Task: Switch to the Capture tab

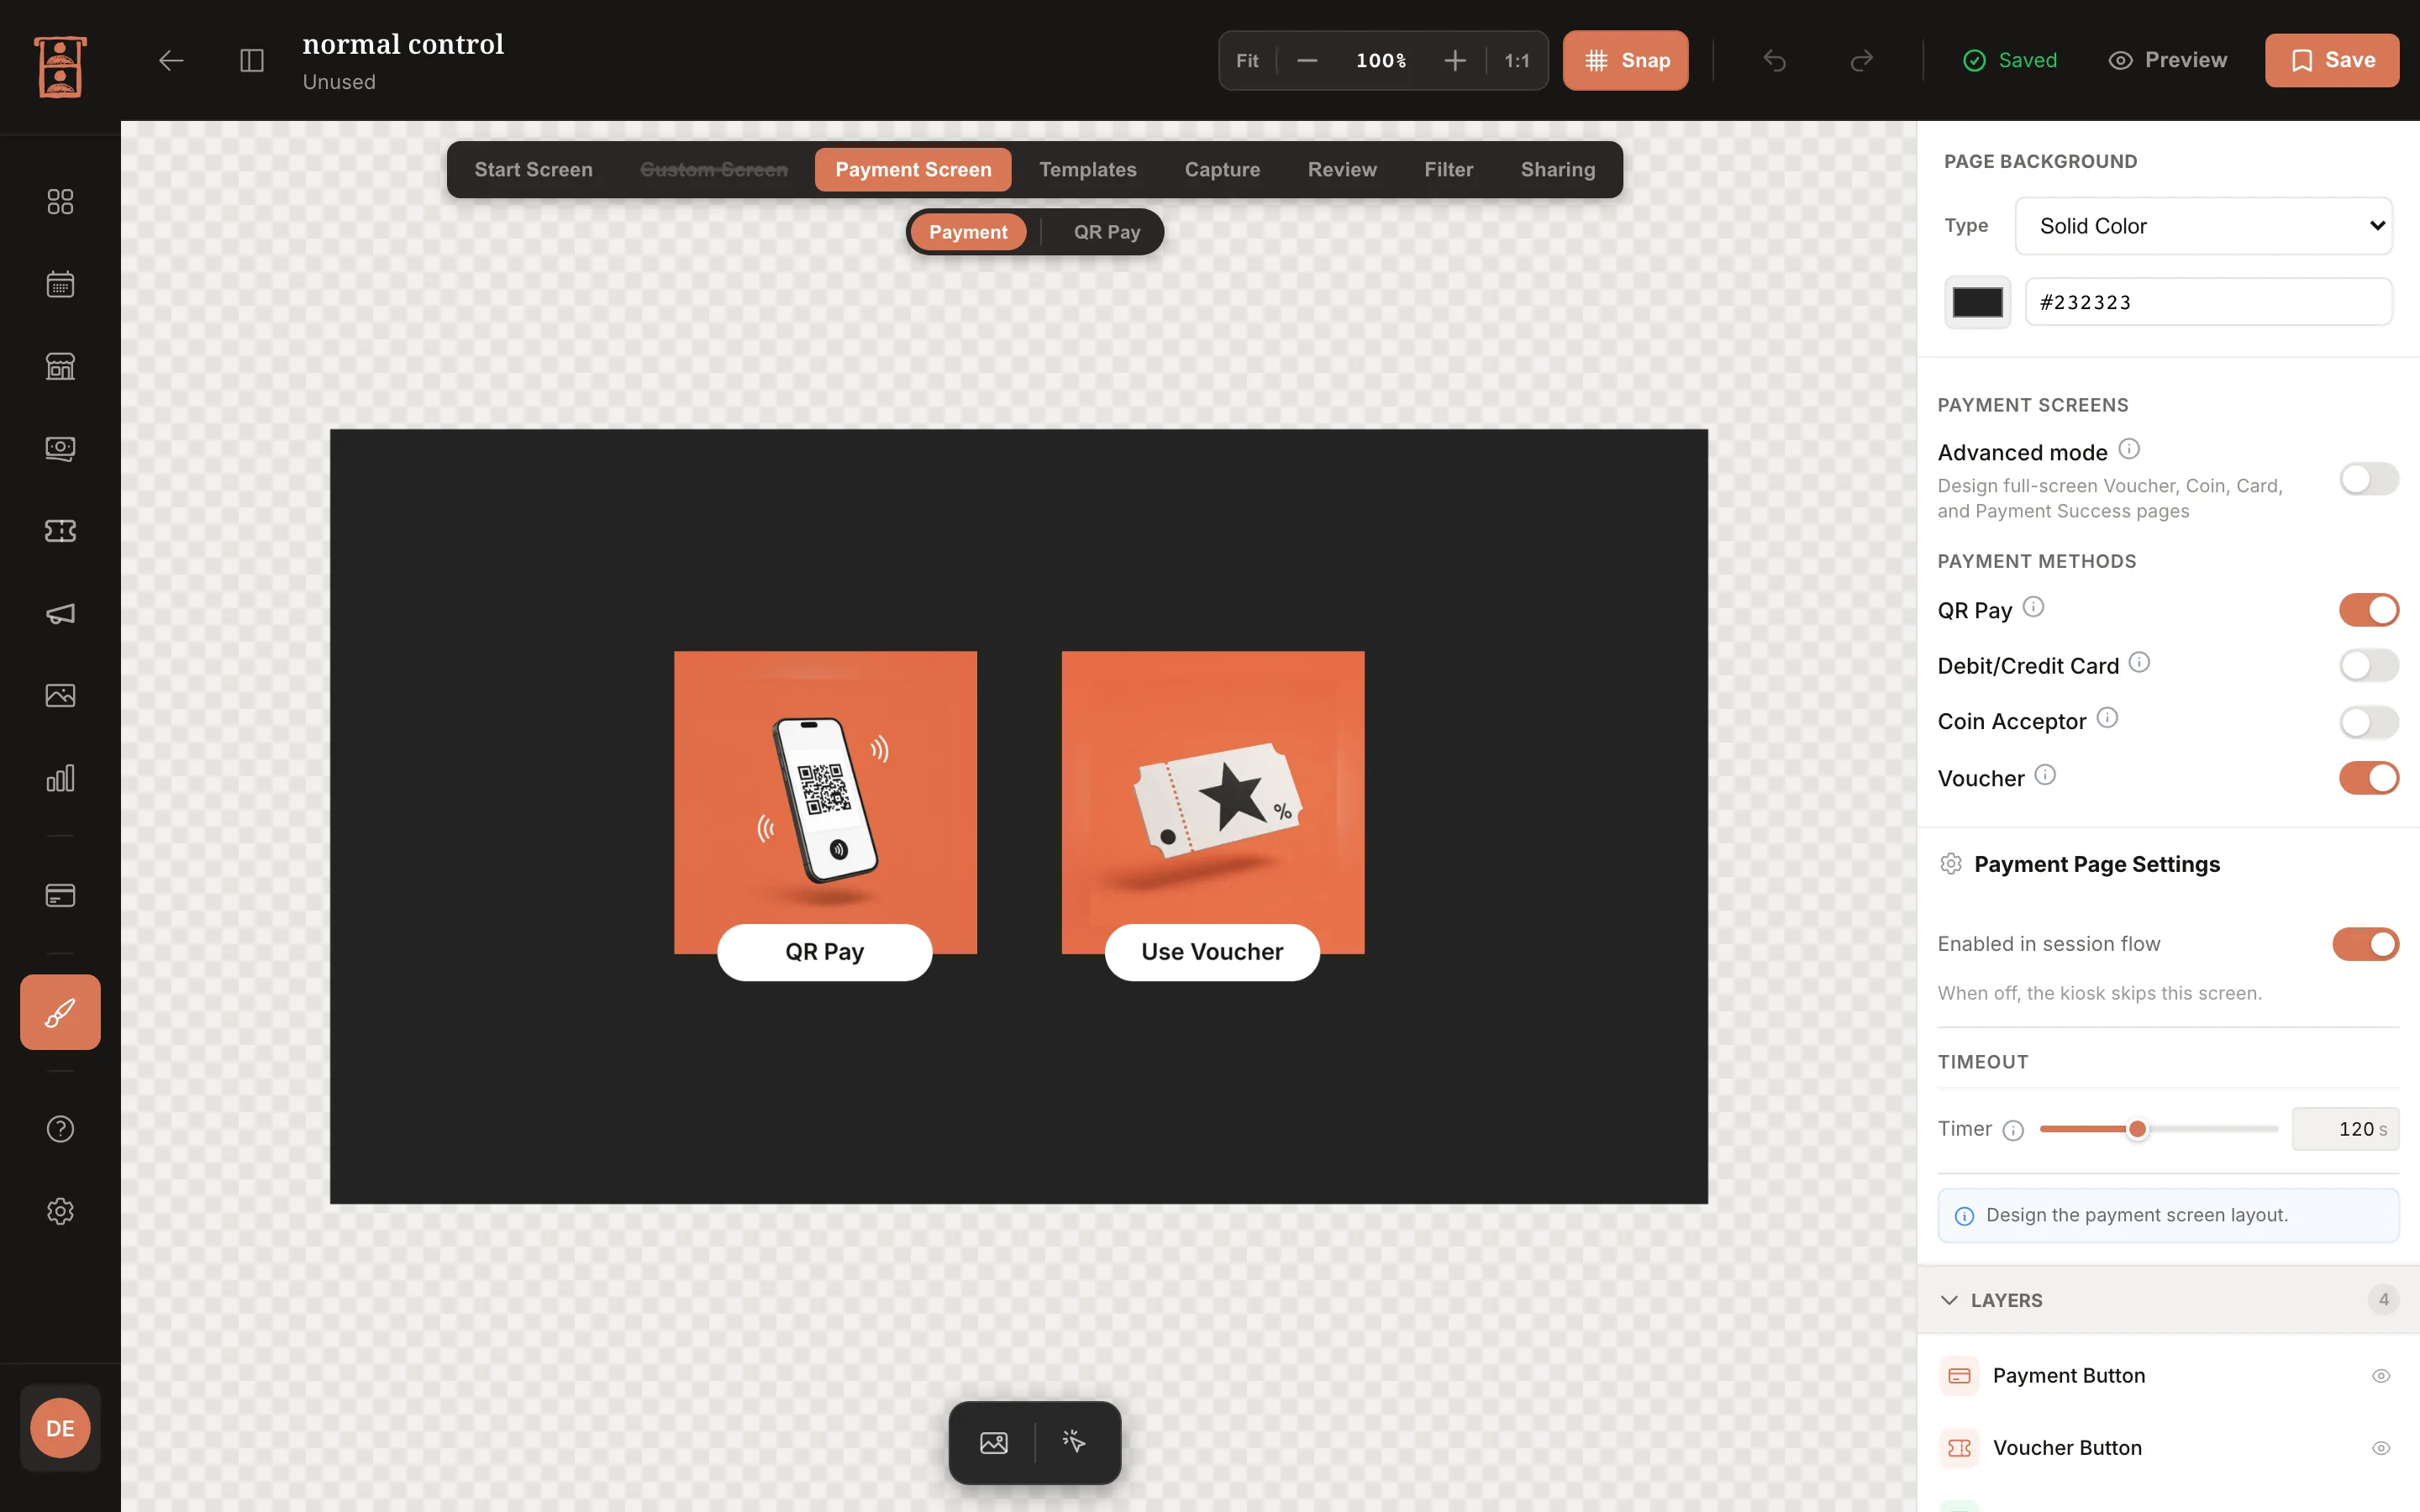Action: click(x=1222, y=170)
